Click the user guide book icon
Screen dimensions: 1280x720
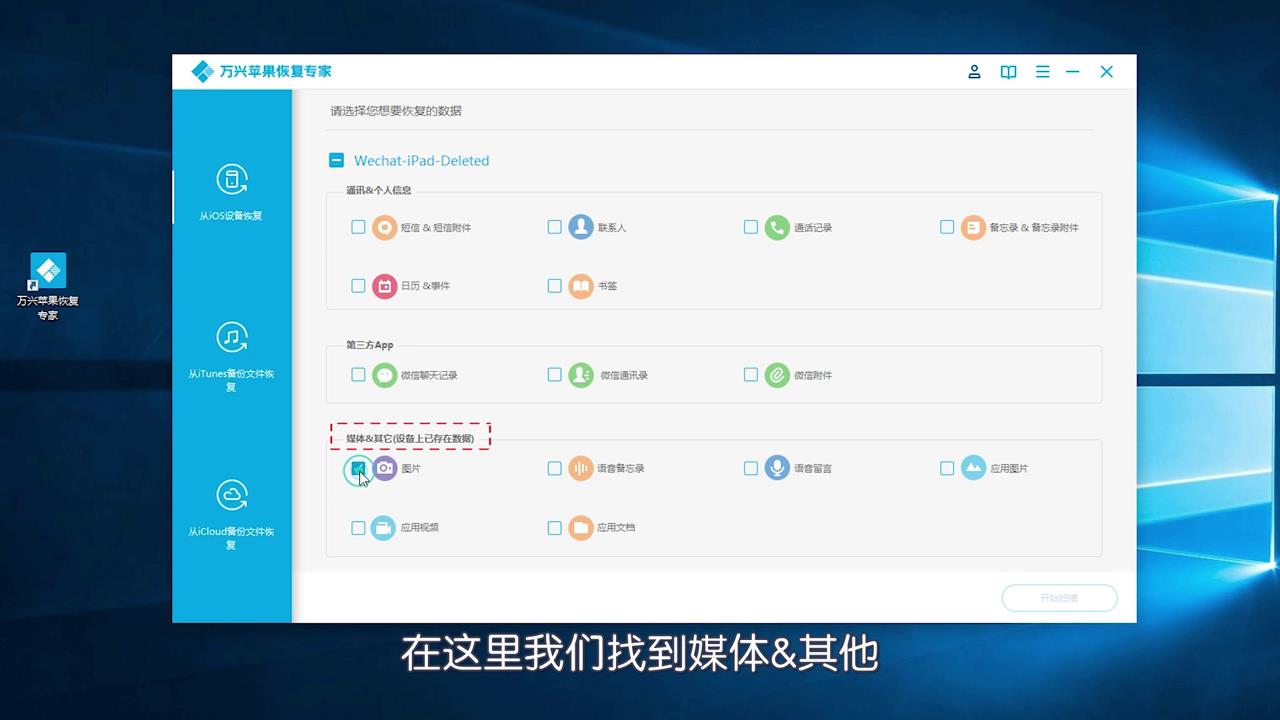click(x=1008, y=71)
